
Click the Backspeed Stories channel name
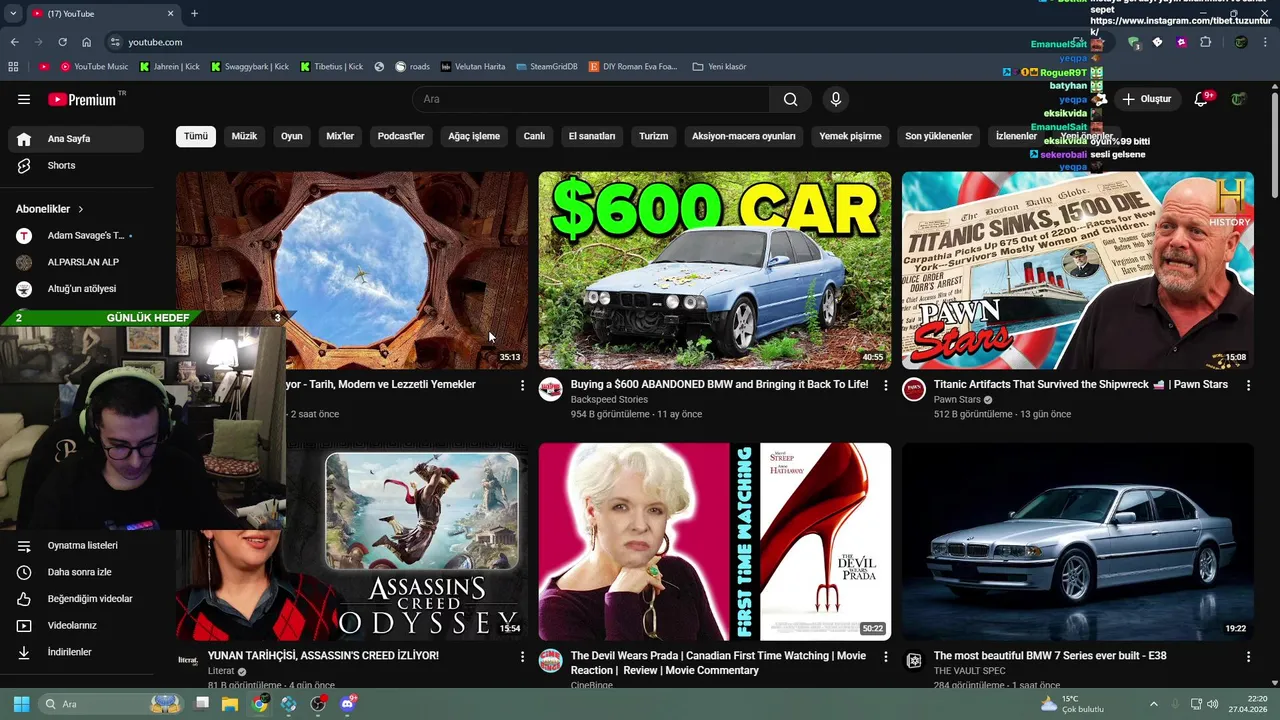coord(609,400)
